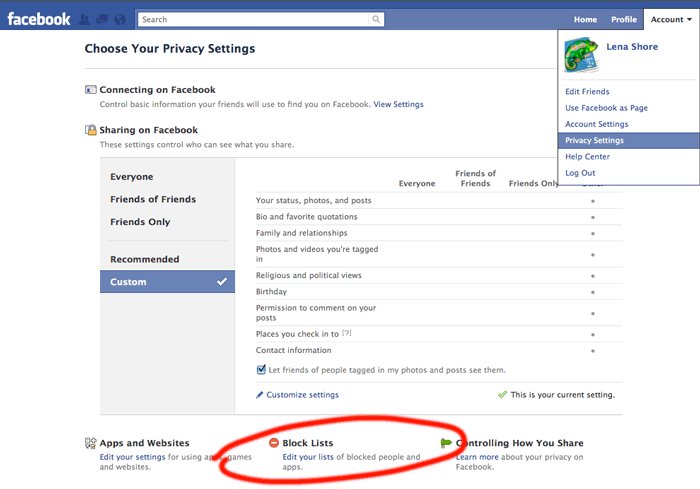Select Edit Friends in account menu

click(x=587, y=92)
